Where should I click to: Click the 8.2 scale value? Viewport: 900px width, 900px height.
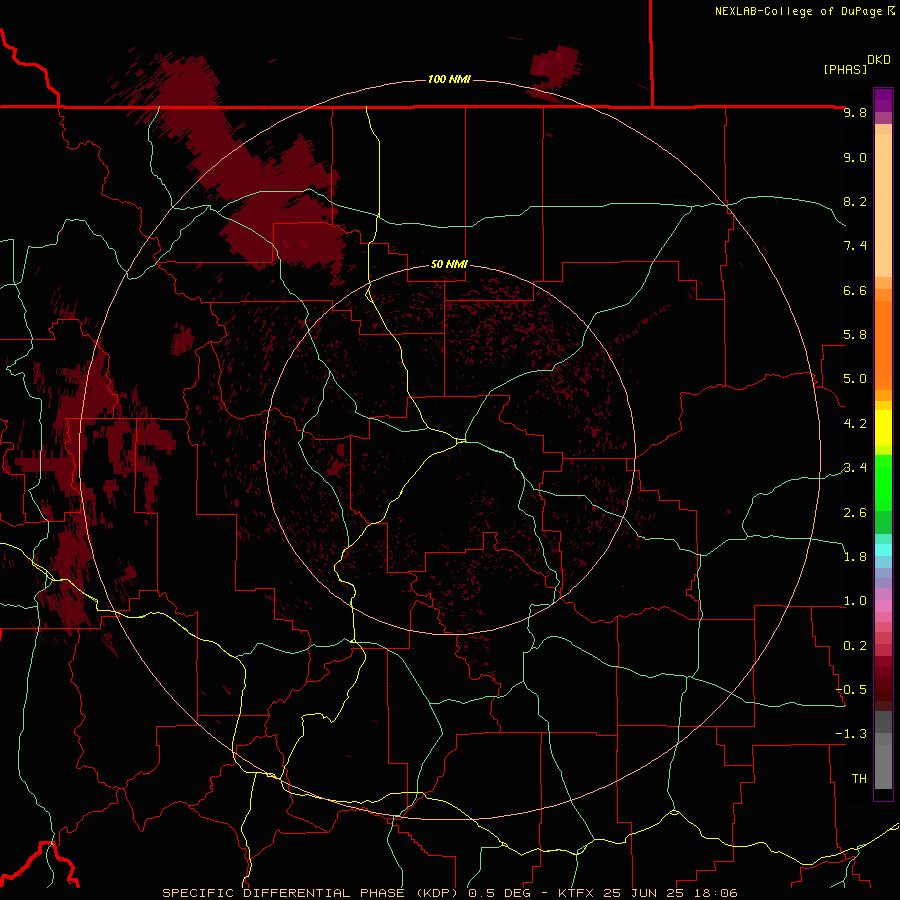click(855, 201)
